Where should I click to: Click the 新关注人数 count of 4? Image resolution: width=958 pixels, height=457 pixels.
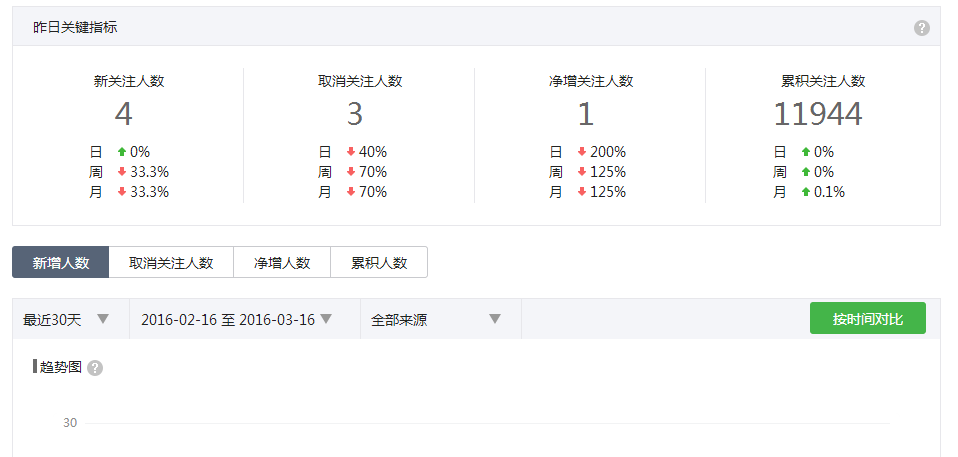124,115
